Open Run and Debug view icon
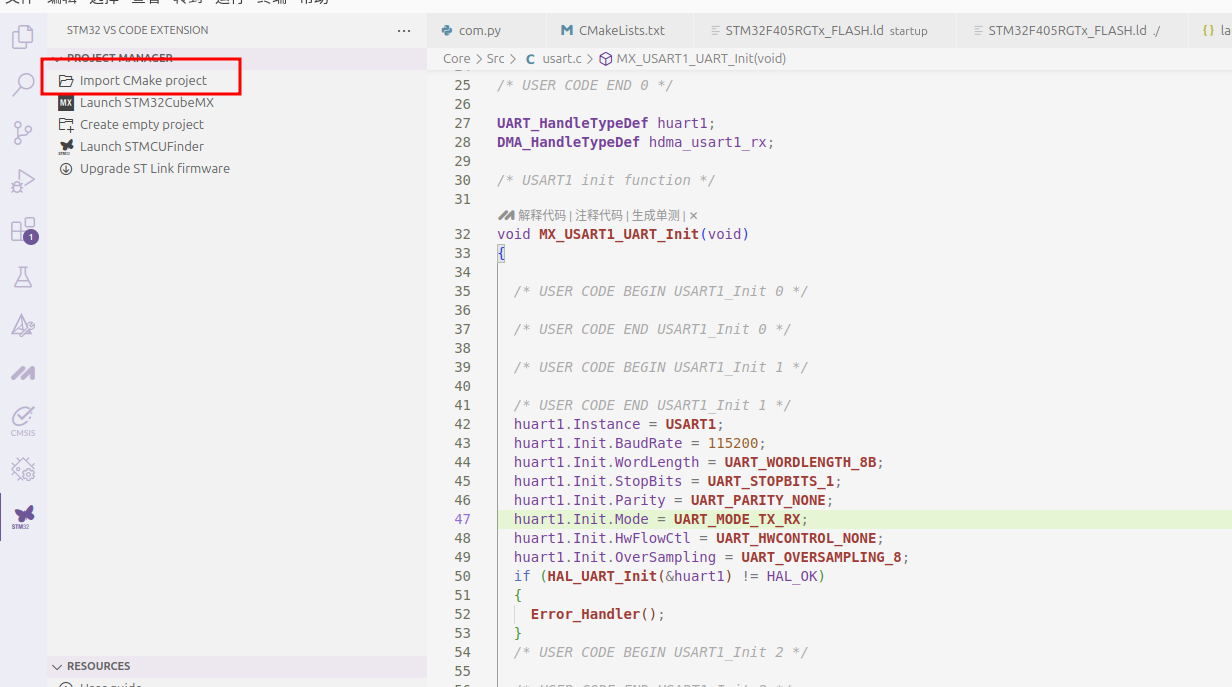1232x687 pixels. click(x=22, y=181)
